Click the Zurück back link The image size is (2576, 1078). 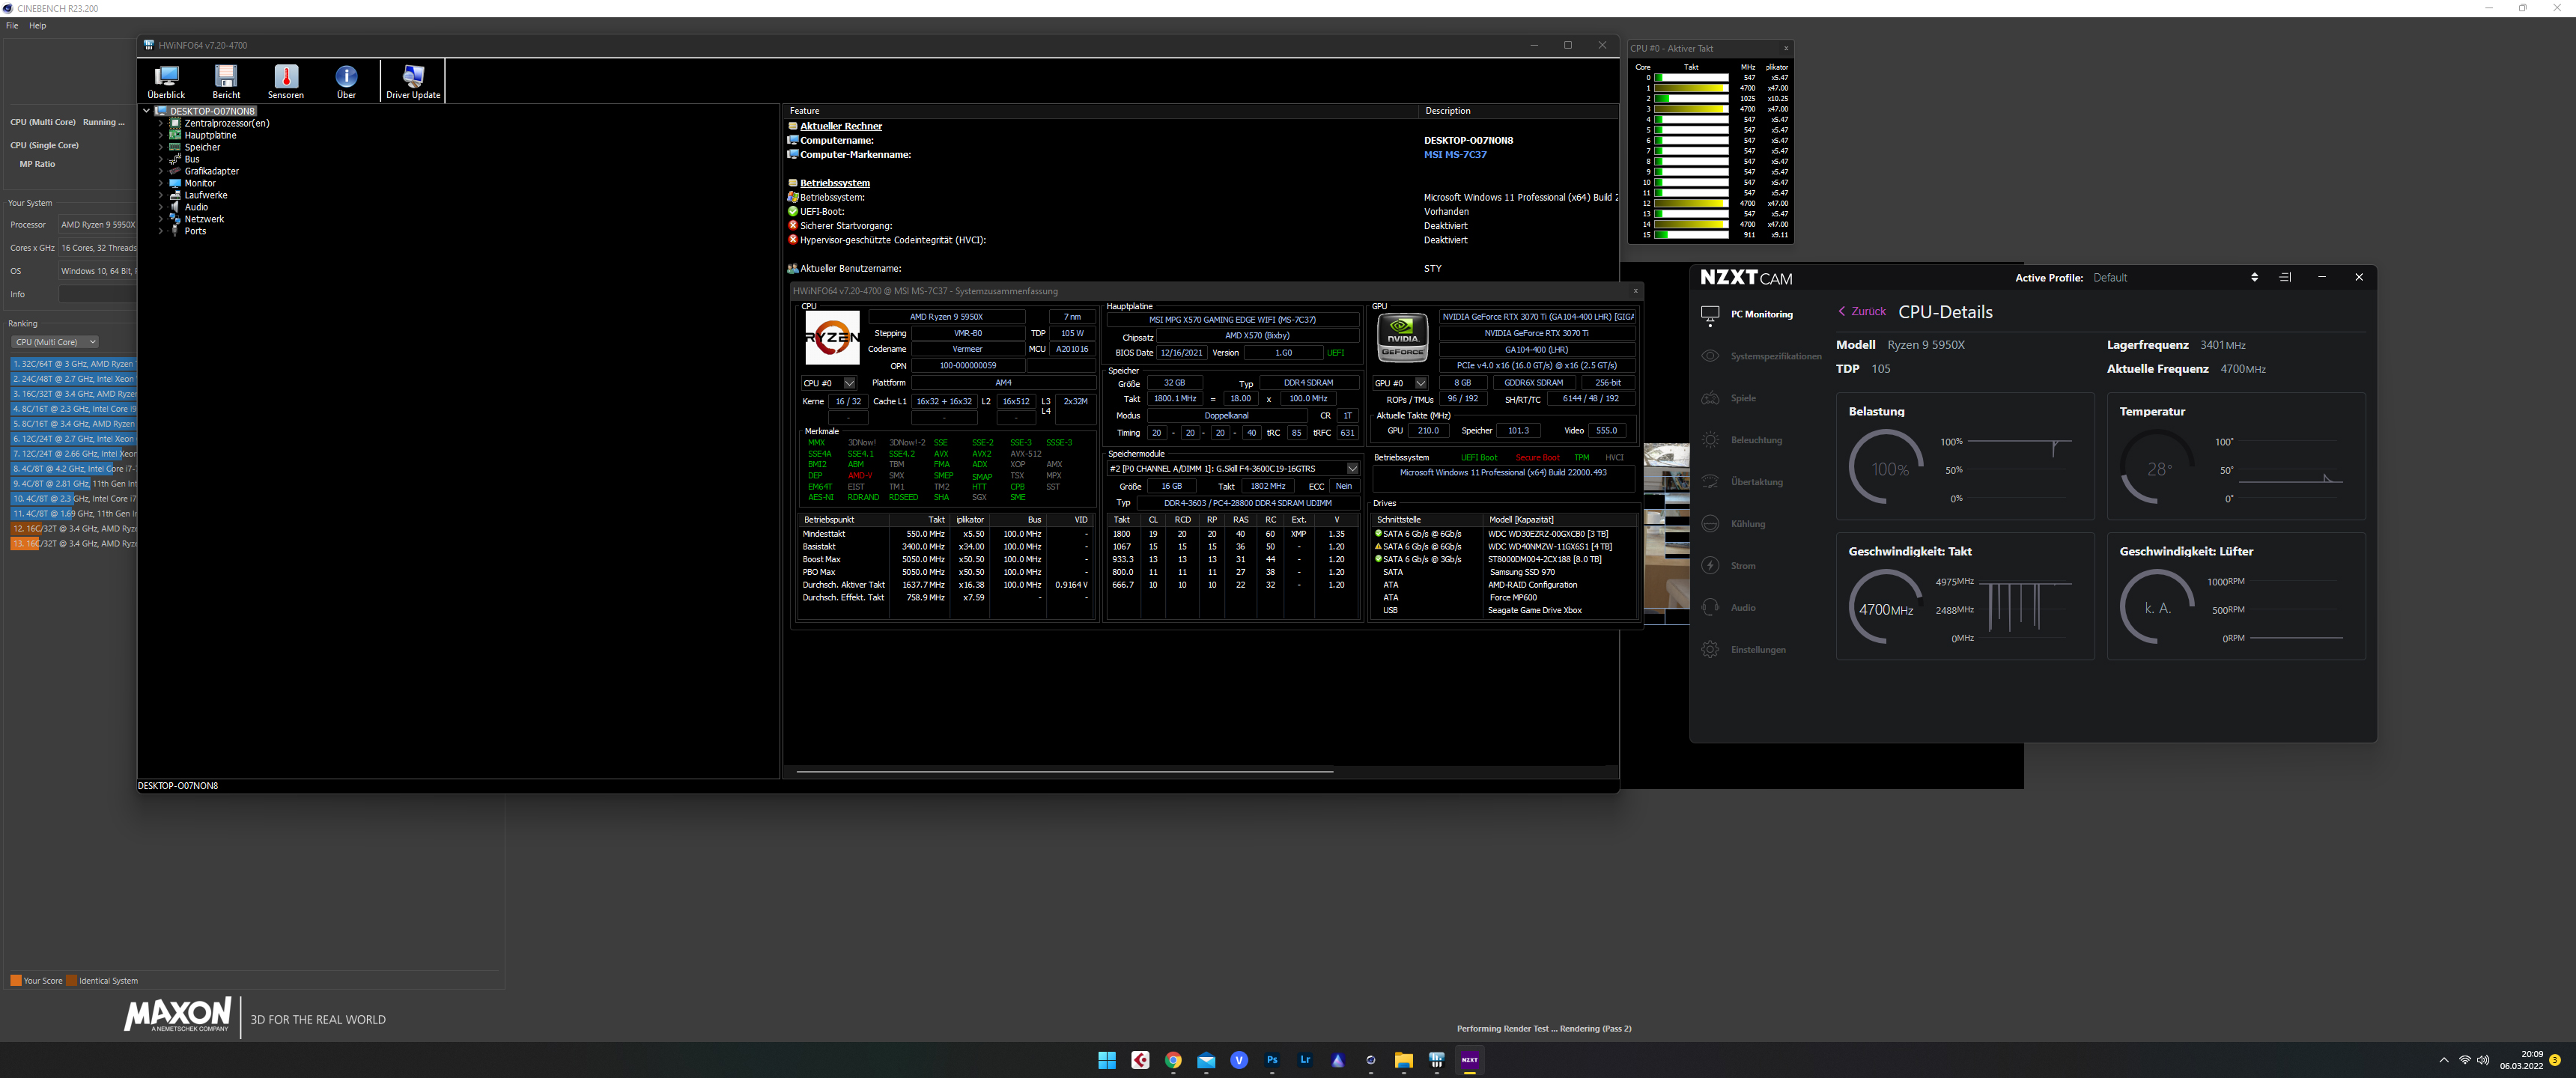(x=1862, y=312)
